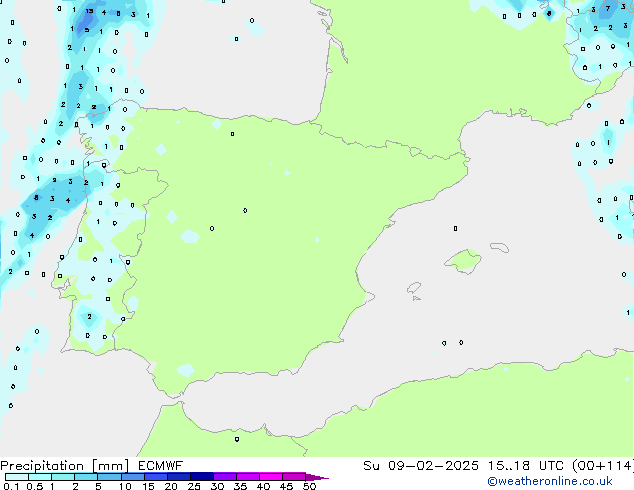
Task: Select the 2 to 5 mm legend color
Action: (86, 477)
